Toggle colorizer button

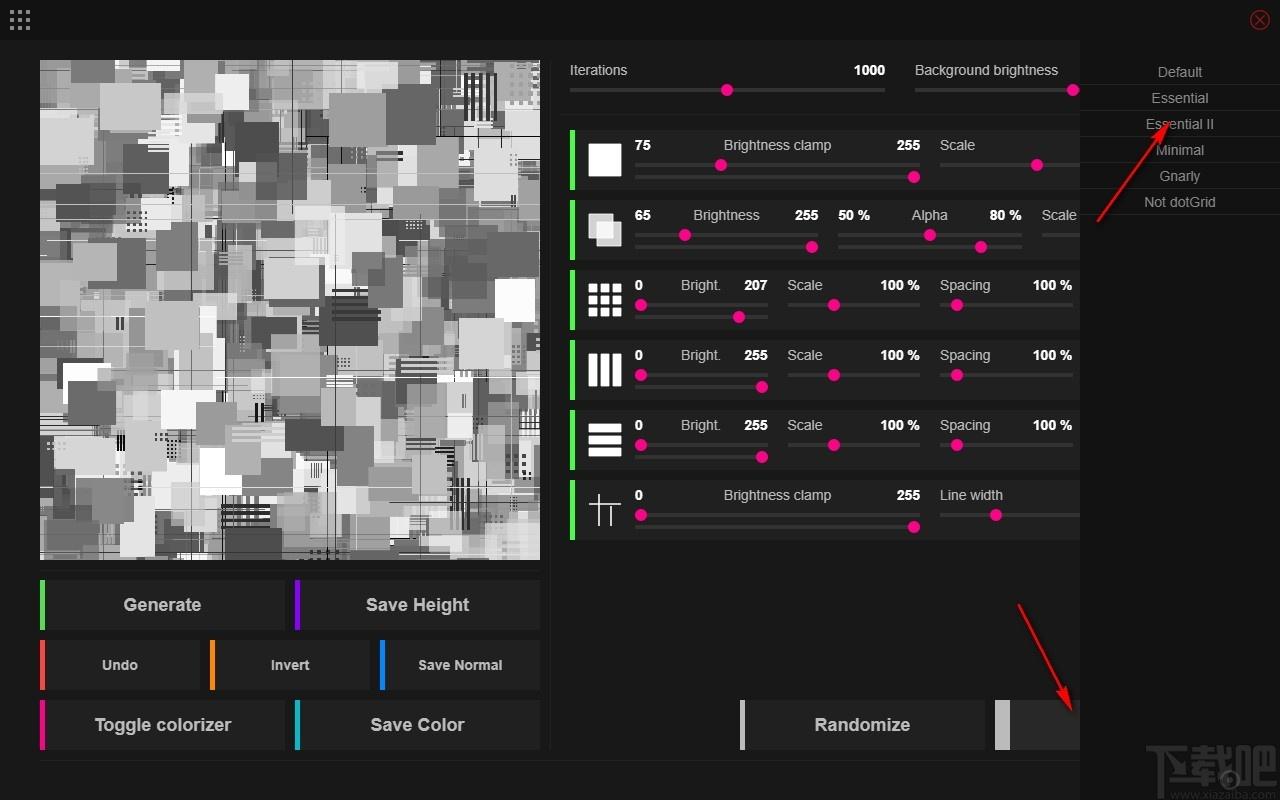(x=162, y=725)
